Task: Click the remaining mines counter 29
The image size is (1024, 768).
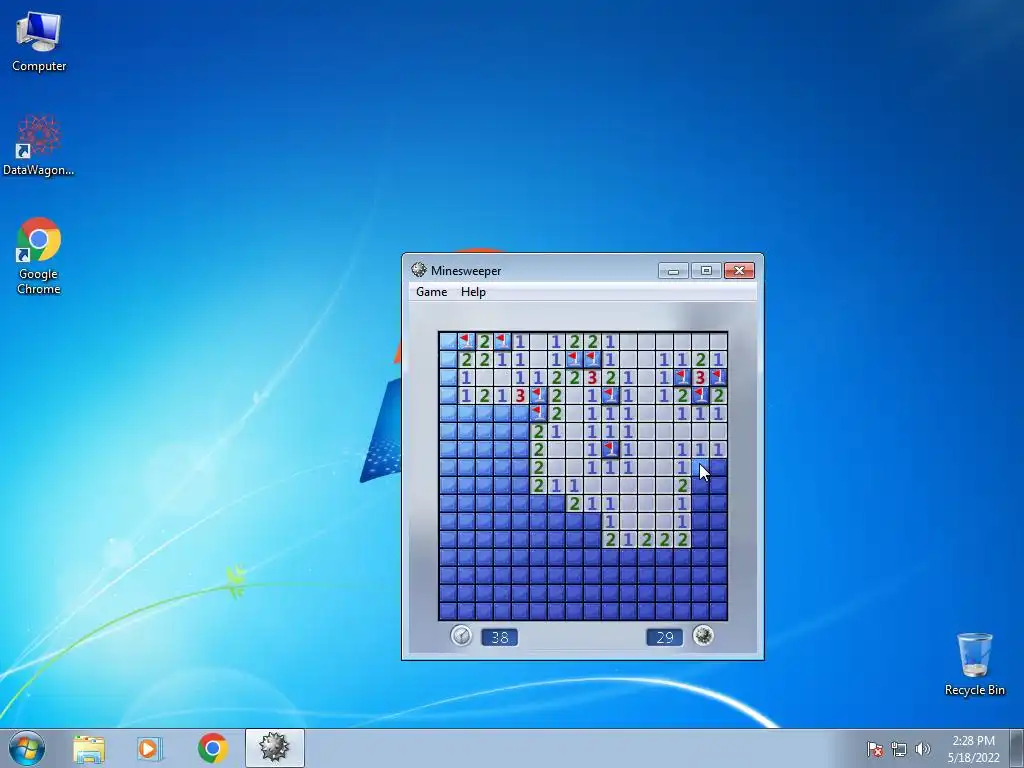Action: click(x=664, y=637)
